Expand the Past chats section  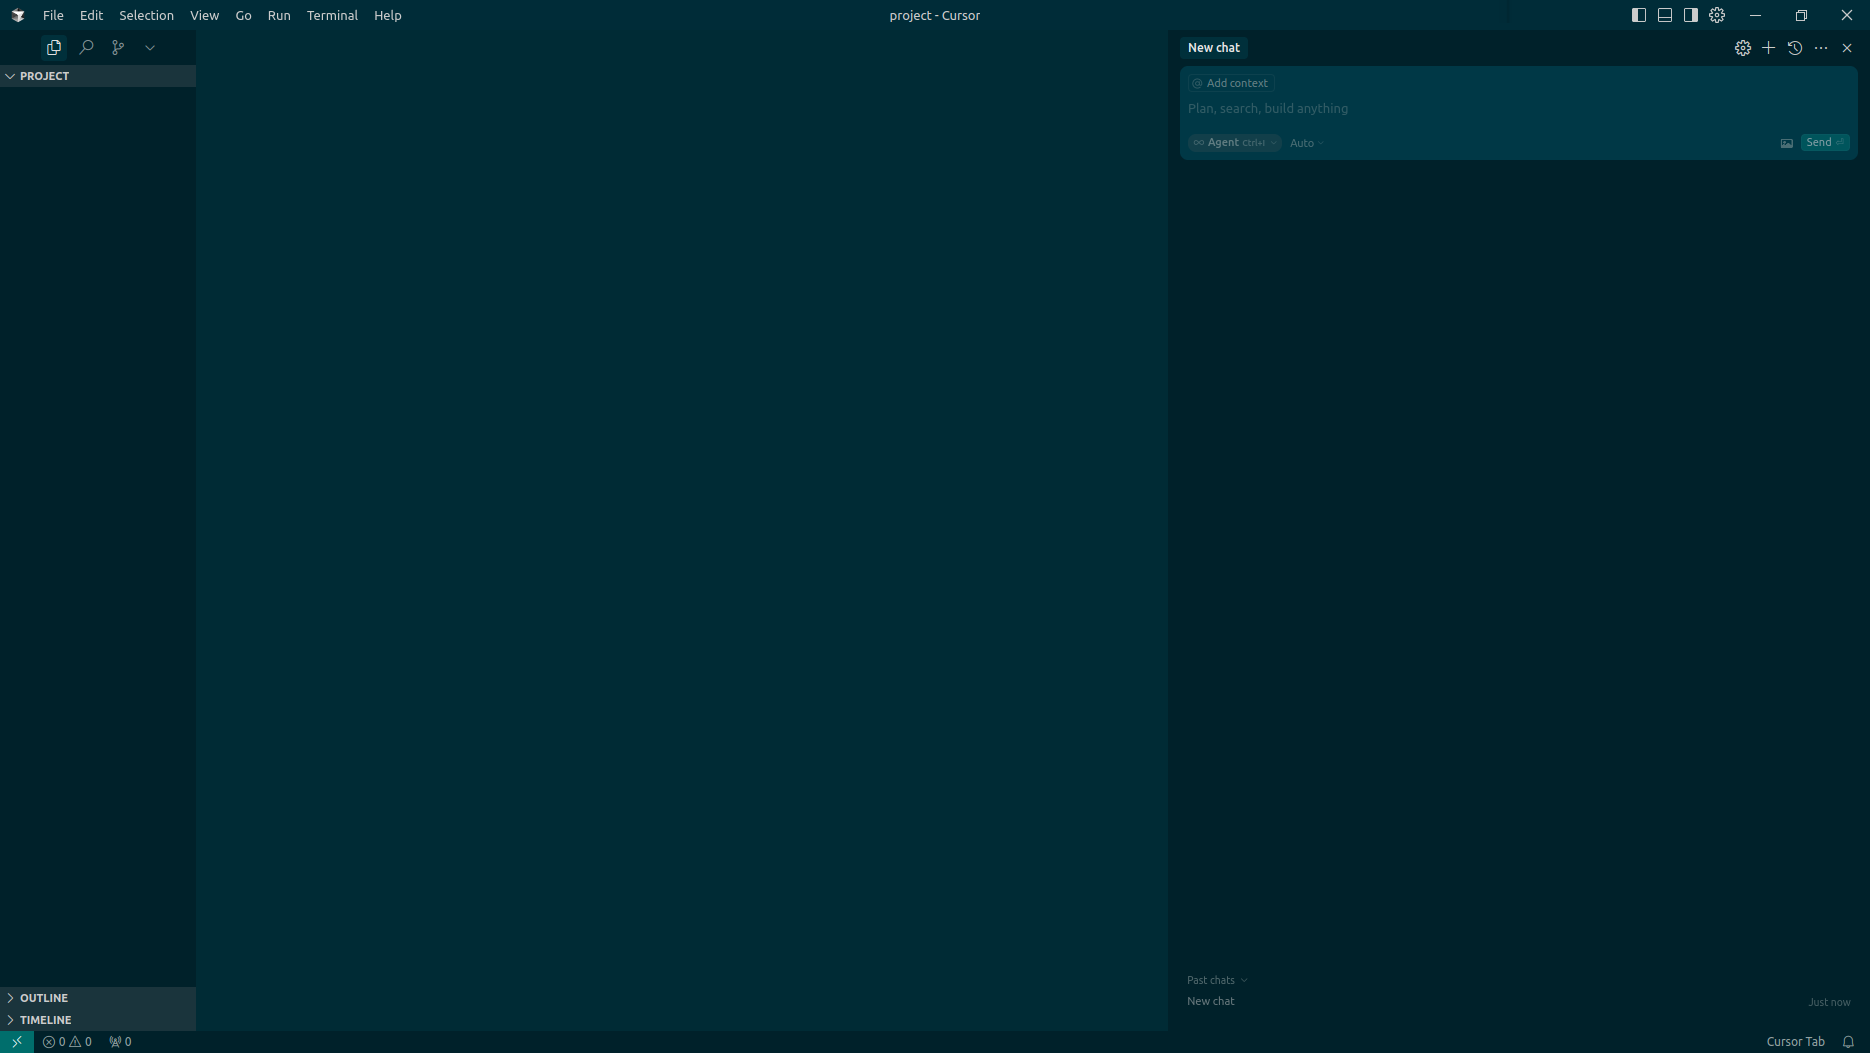1216,980
